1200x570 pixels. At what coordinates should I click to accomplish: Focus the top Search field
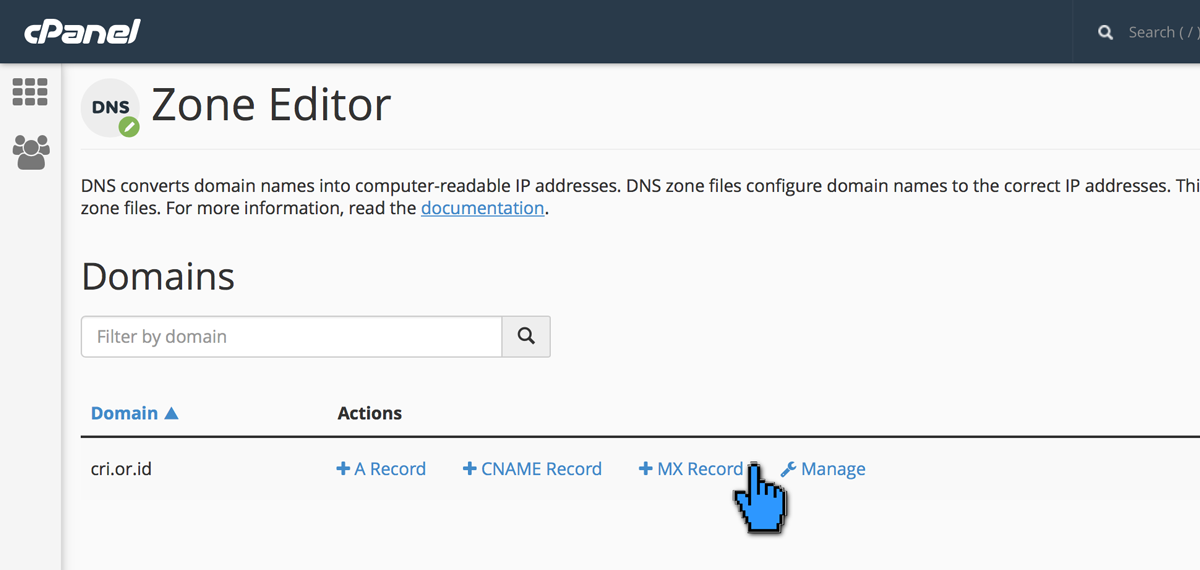pos(1163,32)
